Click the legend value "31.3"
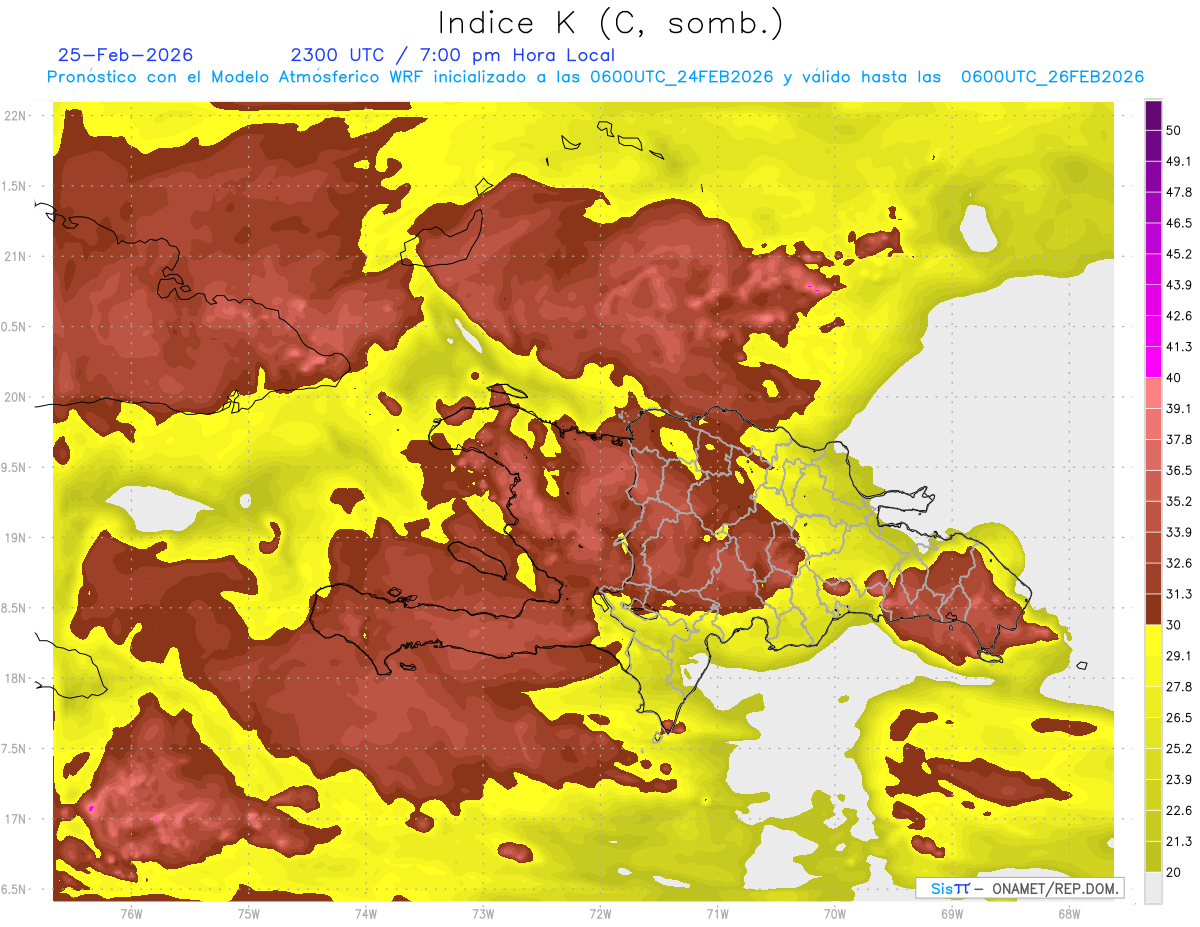 pos(1179,594)
